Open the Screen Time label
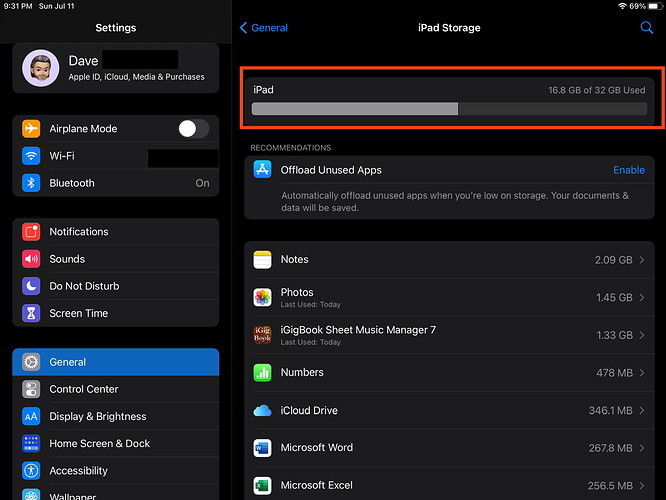 pyautogui.click(x=79, y=313)
